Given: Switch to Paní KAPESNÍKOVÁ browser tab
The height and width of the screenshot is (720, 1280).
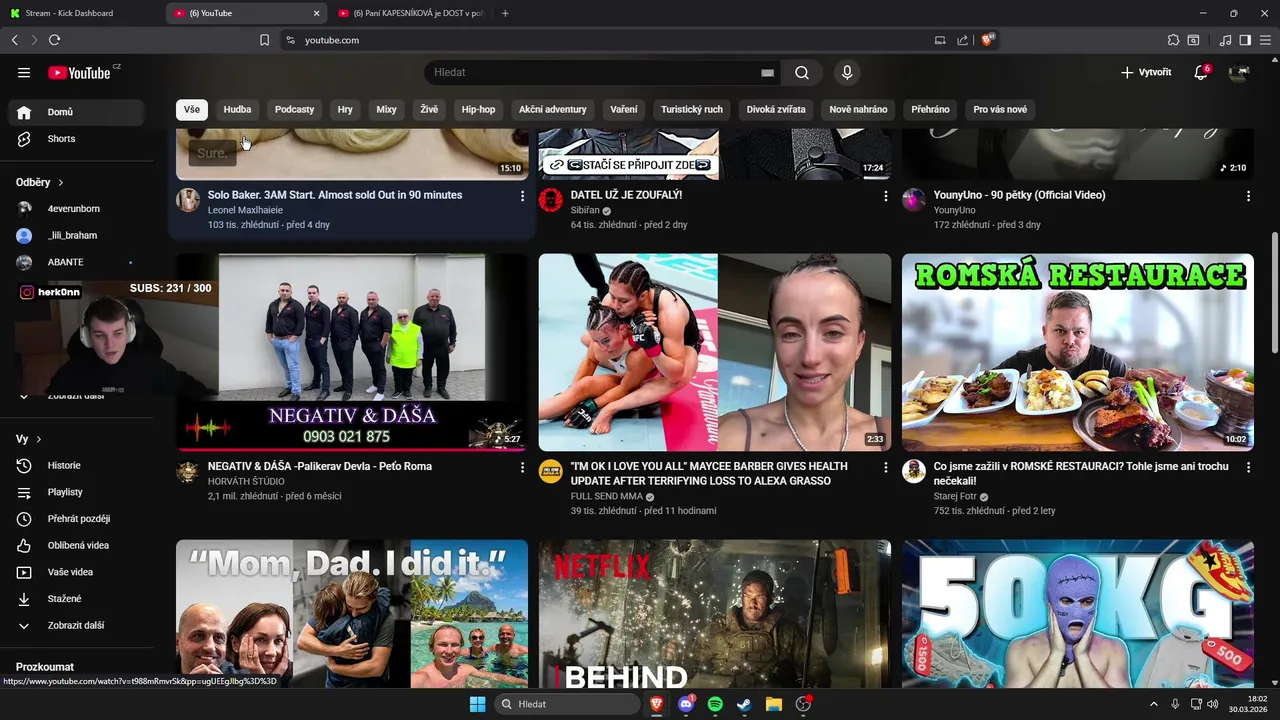Looking at the screenshot, I should point(410,13).
